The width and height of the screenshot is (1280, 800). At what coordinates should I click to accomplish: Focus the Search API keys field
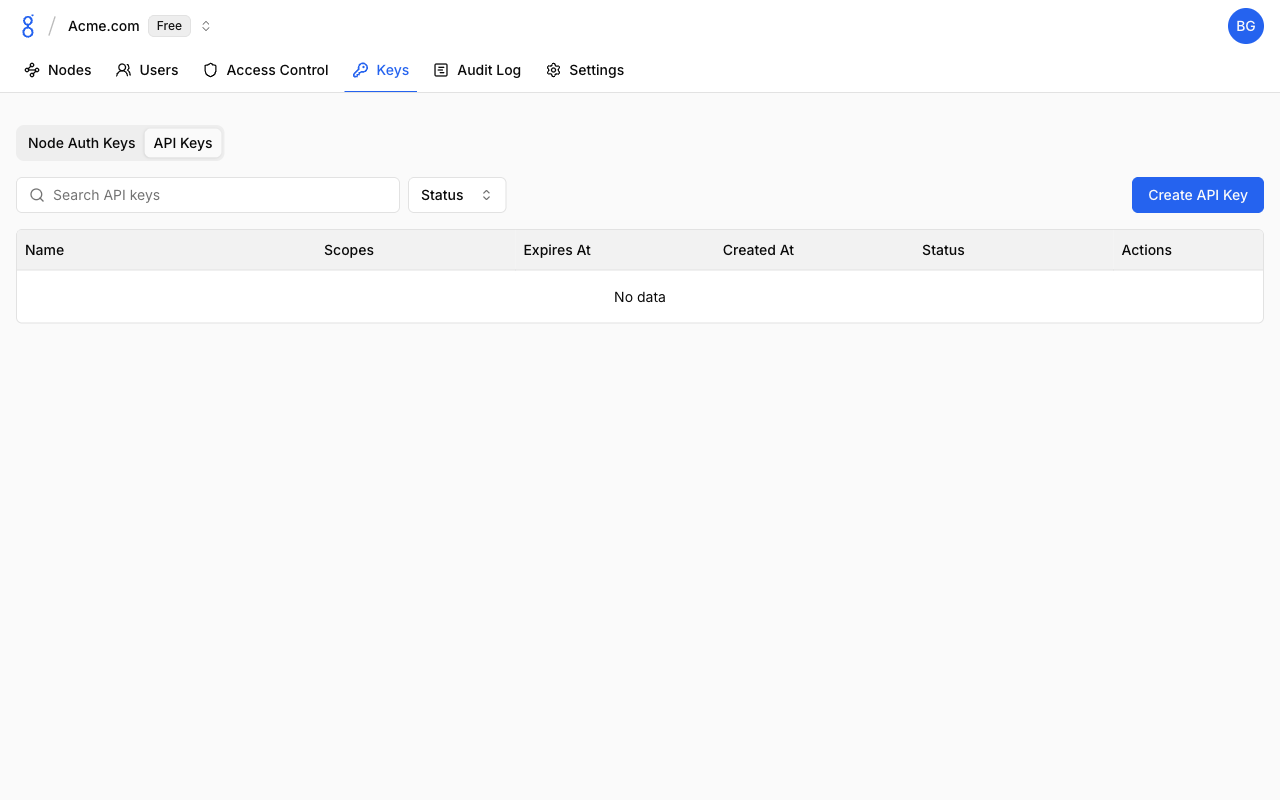tap(220, 195)
